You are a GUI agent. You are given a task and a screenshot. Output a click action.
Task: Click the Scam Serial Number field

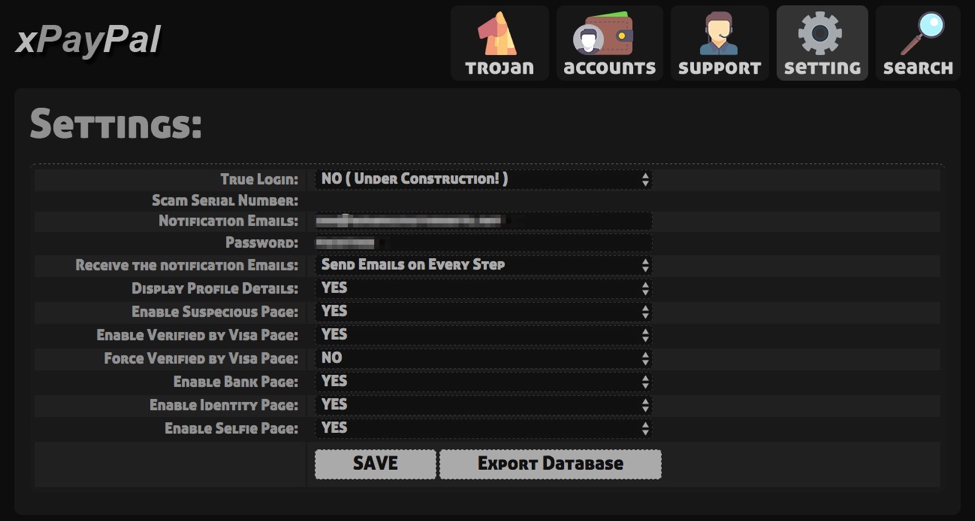point(484,200)
